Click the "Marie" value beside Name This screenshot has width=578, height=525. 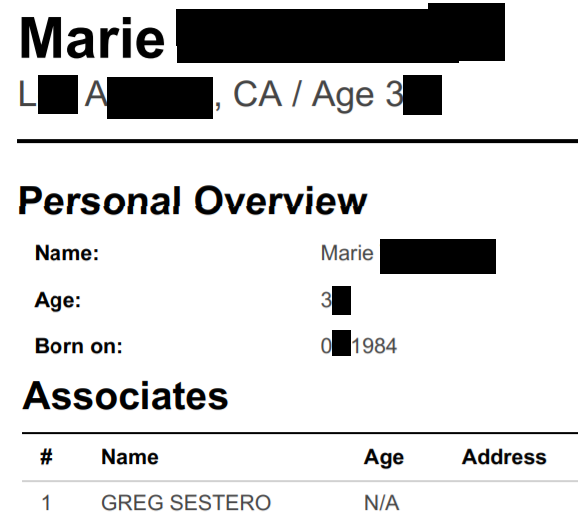click(347, 253)
